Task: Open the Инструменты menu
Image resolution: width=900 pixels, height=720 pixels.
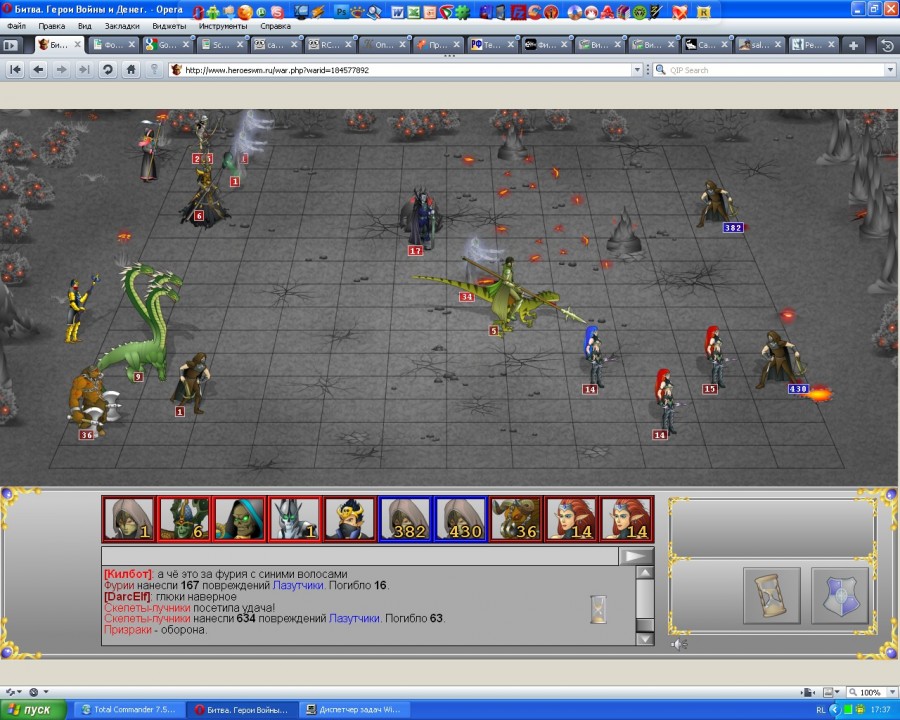Action: point(223,26)
